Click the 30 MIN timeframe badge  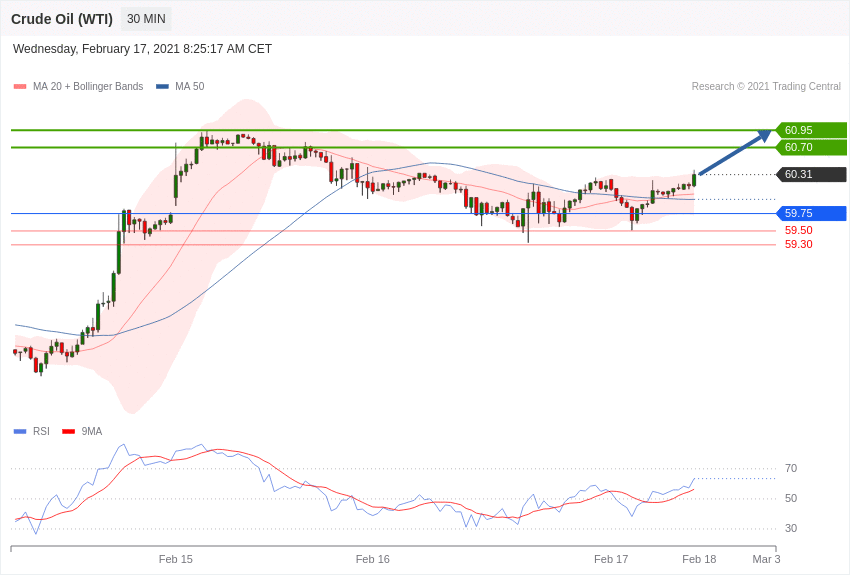point(146,19)
